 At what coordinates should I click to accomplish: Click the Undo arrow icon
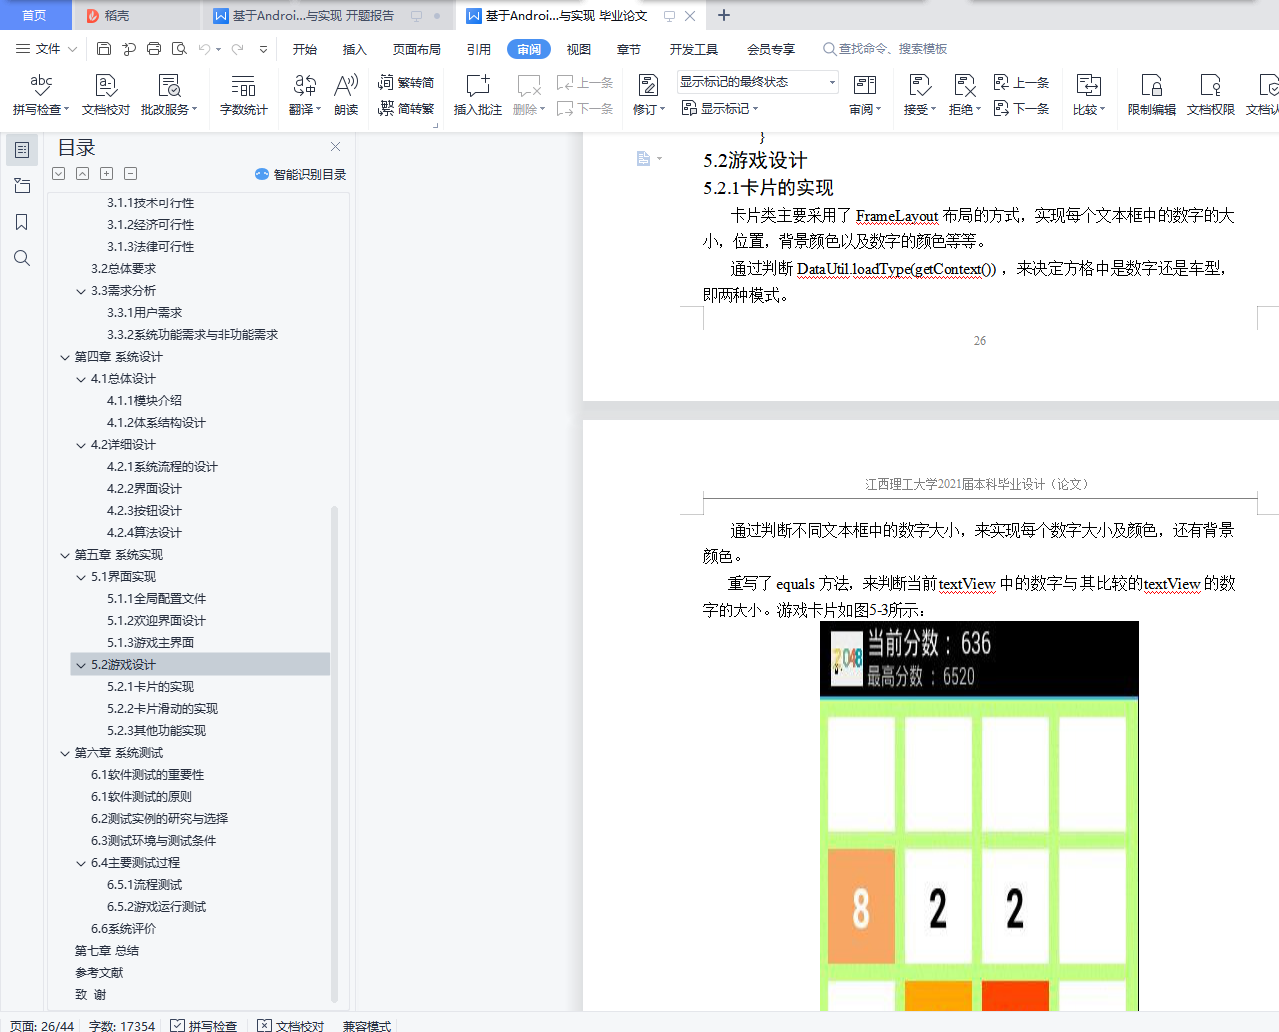[x=204, y=48]
